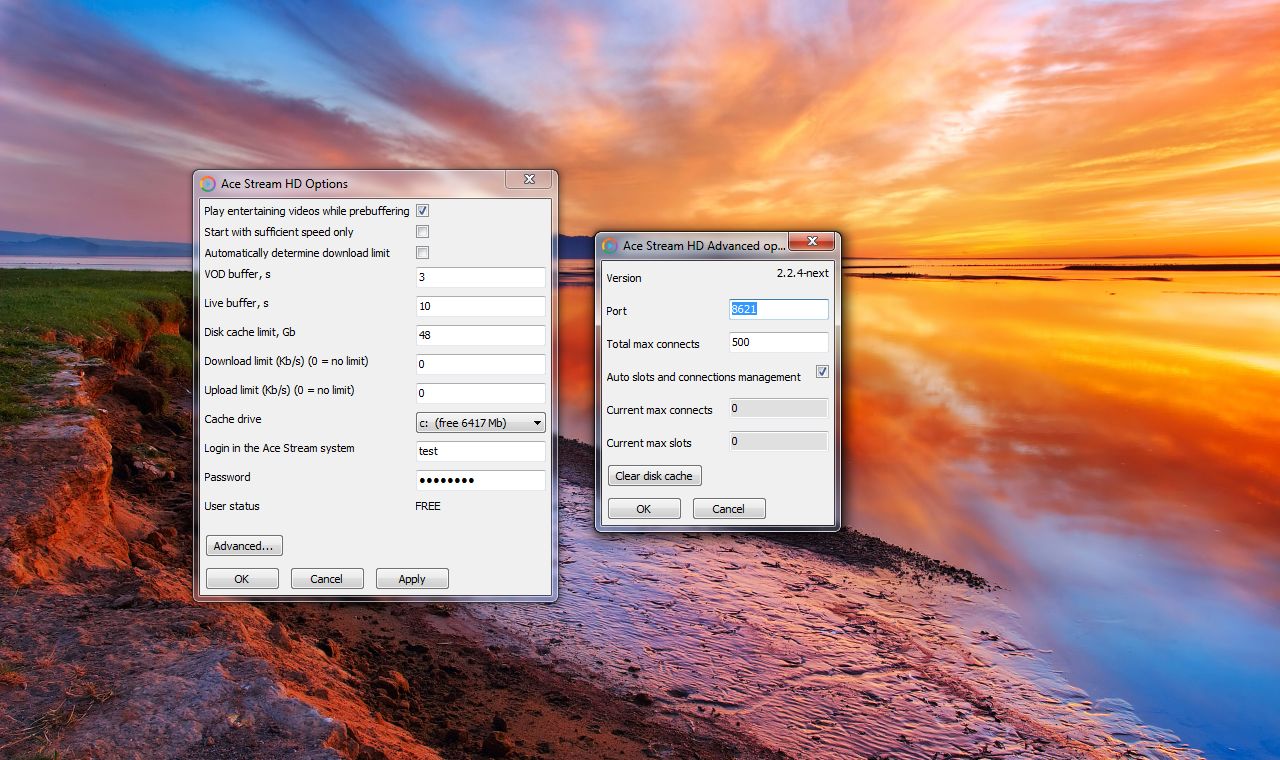Click the Login field containing test

pos(481,451)
